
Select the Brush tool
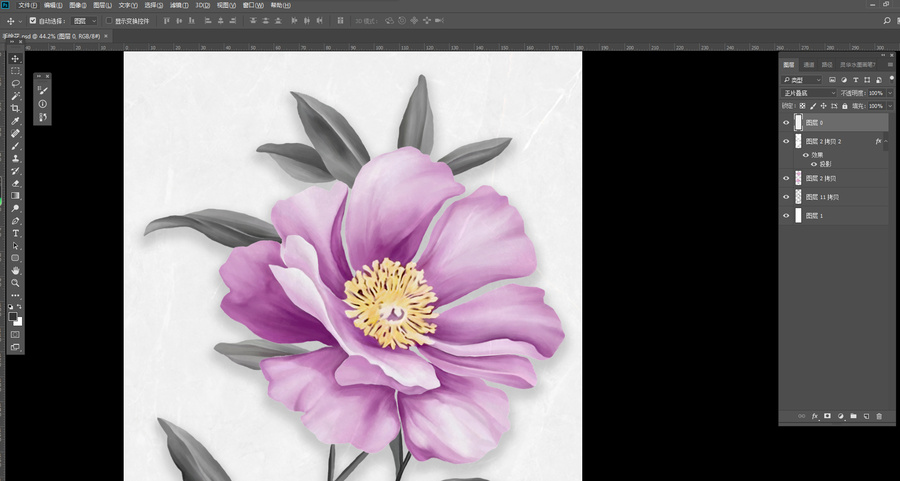click(15, 146)
